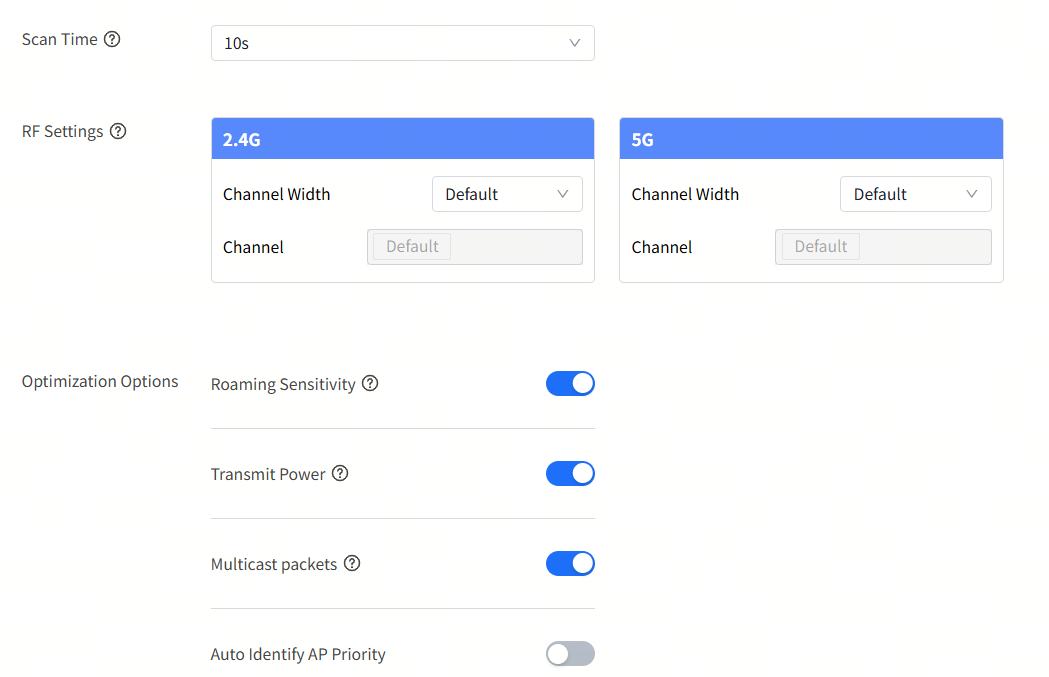Click the Roaming Sensitivity label text
This screenshot has height=677, width=1049.
[x=283, y=385]
